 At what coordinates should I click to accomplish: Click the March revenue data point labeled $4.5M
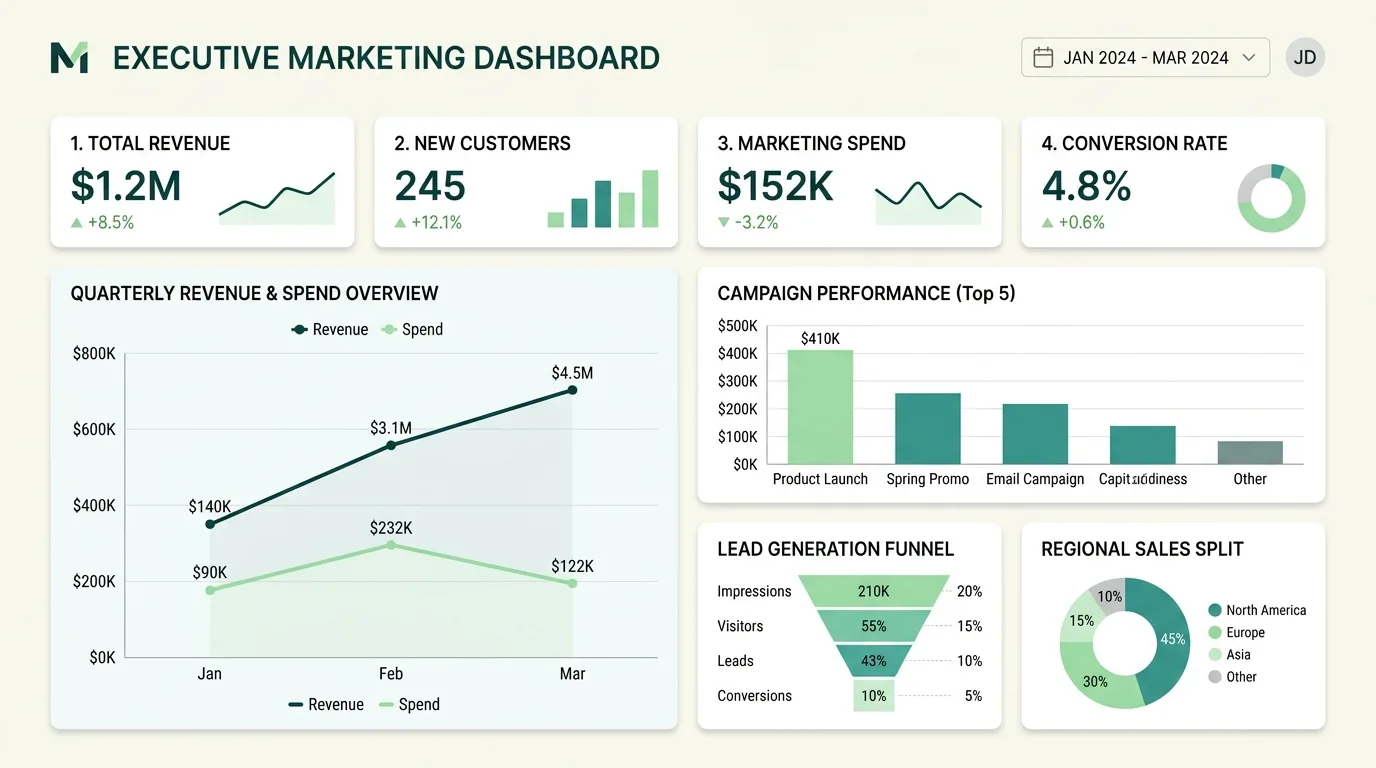coord(572,390)
